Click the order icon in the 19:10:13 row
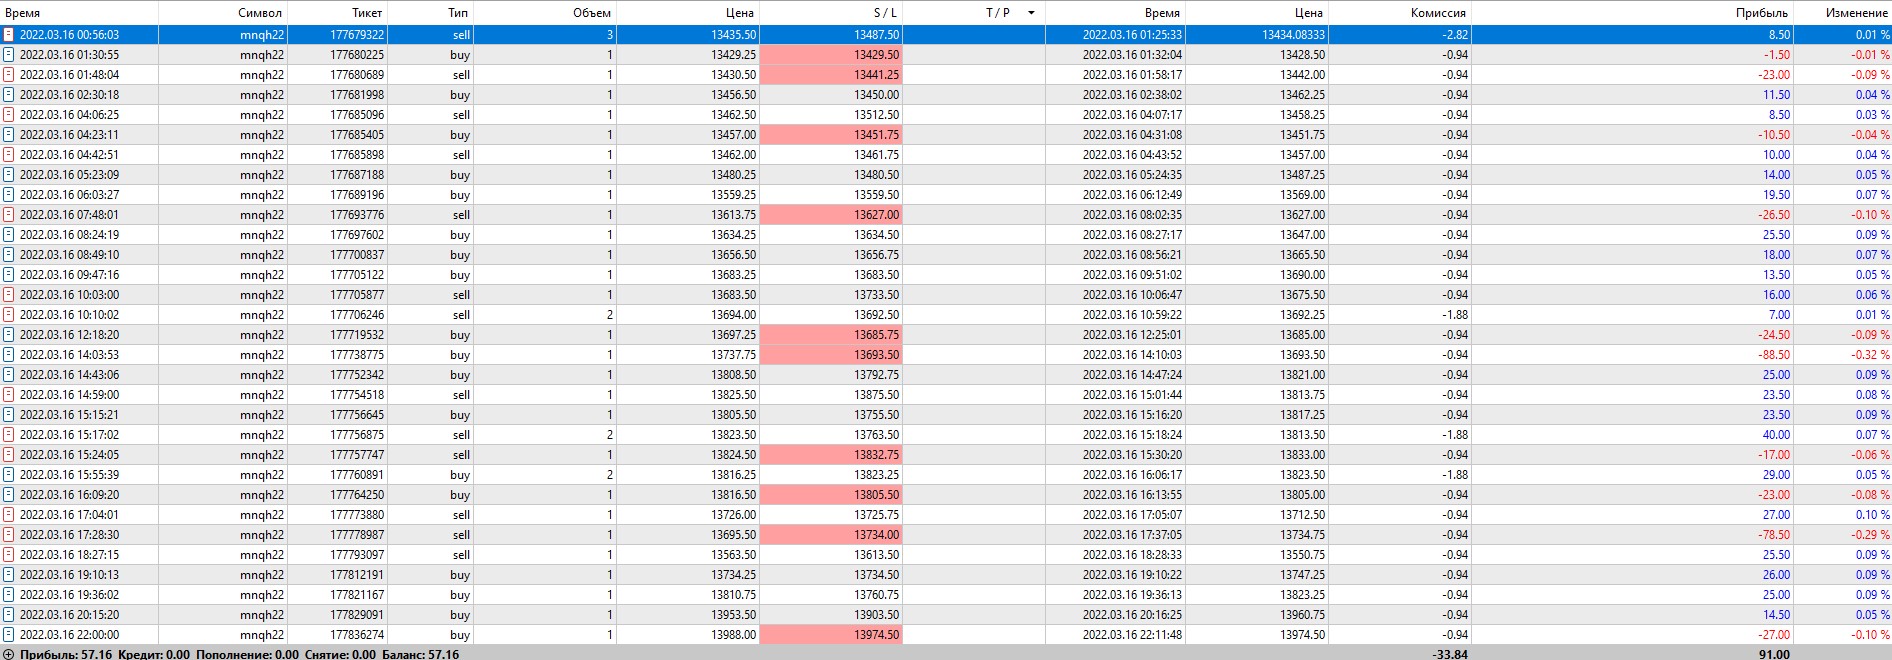This screenshot has height=660, width=1892. point(9,575)
